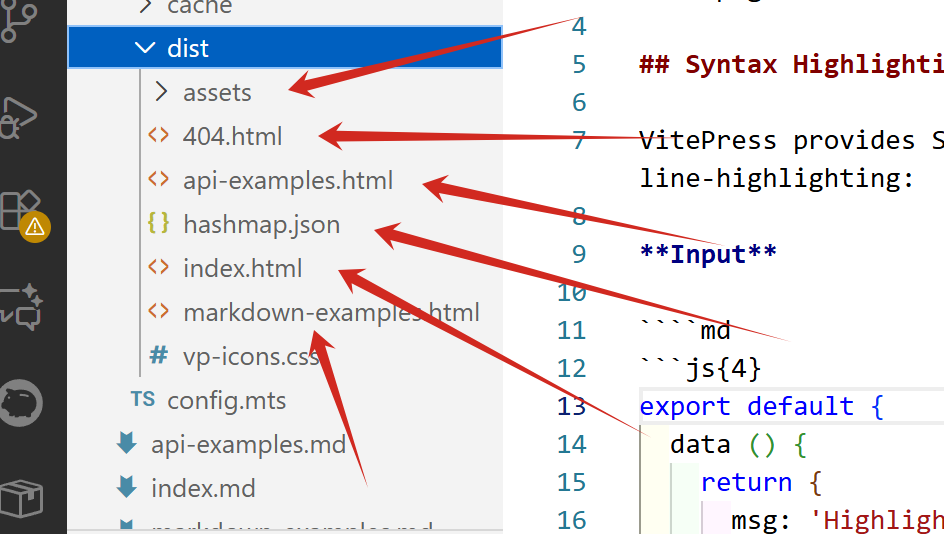
Task: Click the warning badge on Extensions icon
Action: (x=35, y=226)
